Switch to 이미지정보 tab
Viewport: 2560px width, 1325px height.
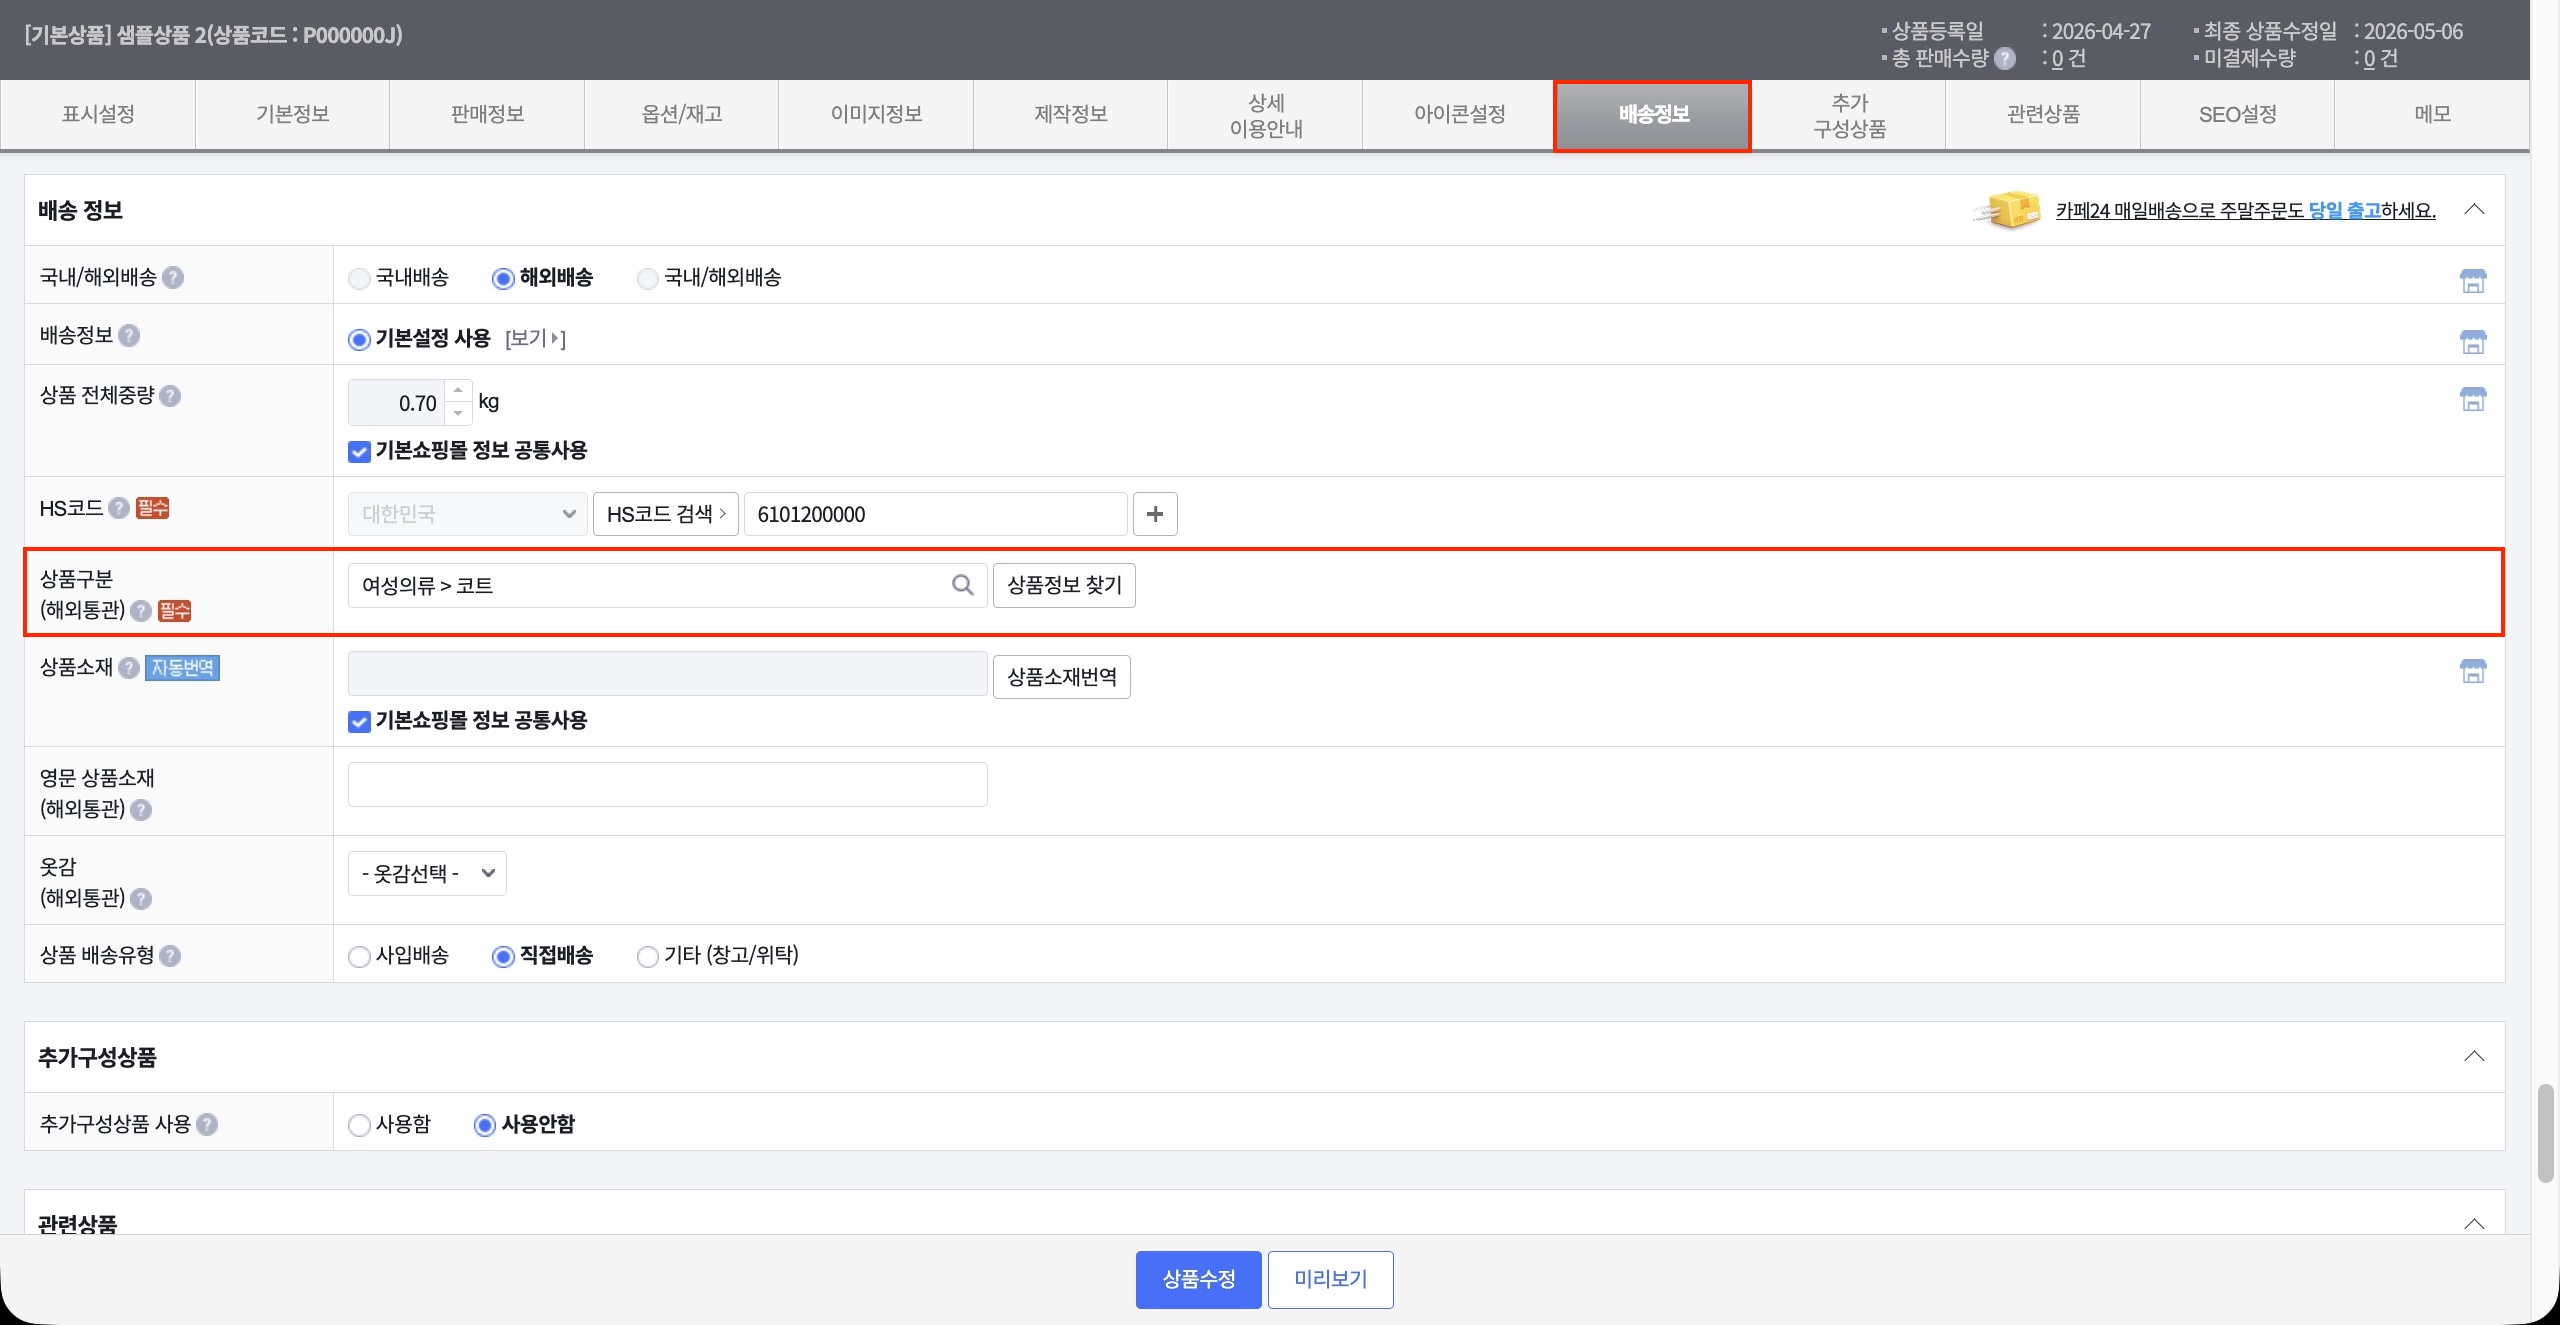(876, 115)
